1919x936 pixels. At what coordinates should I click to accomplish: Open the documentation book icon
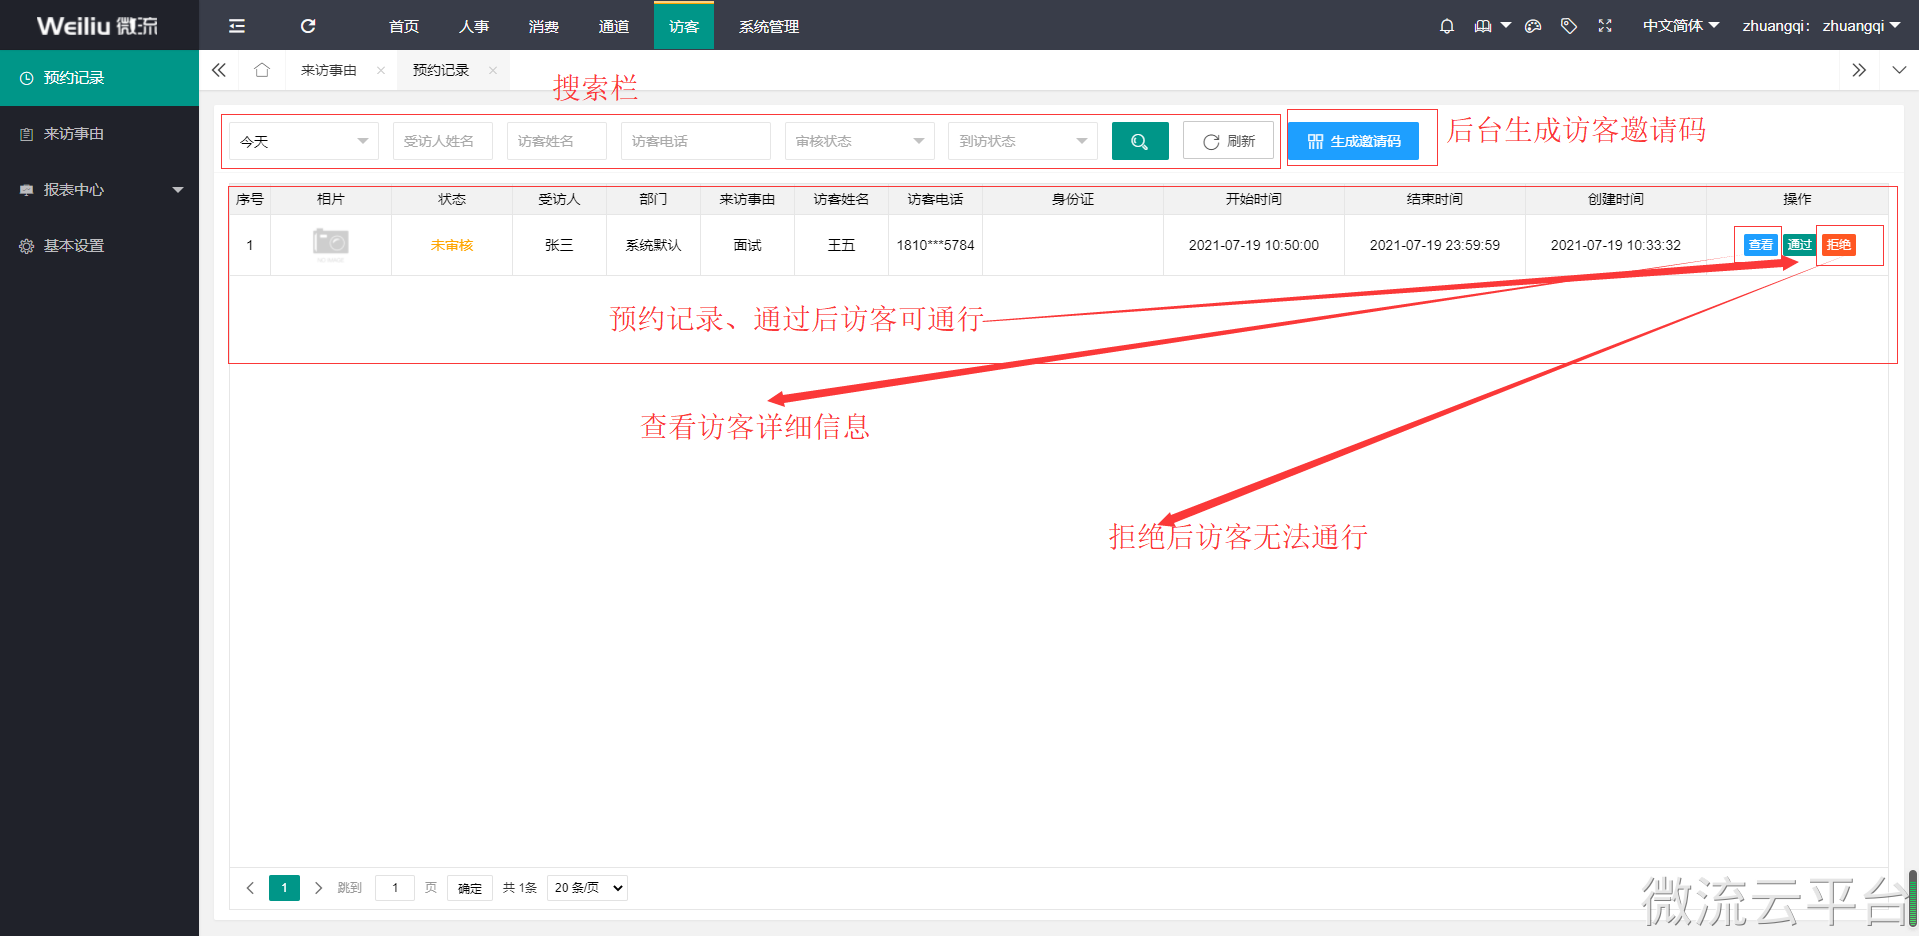(x=1483, y=26)
